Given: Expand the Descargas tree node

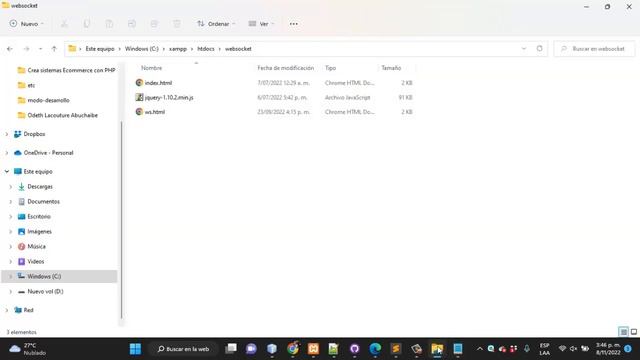Looking at the screenshot, I should tap(11, 187).
